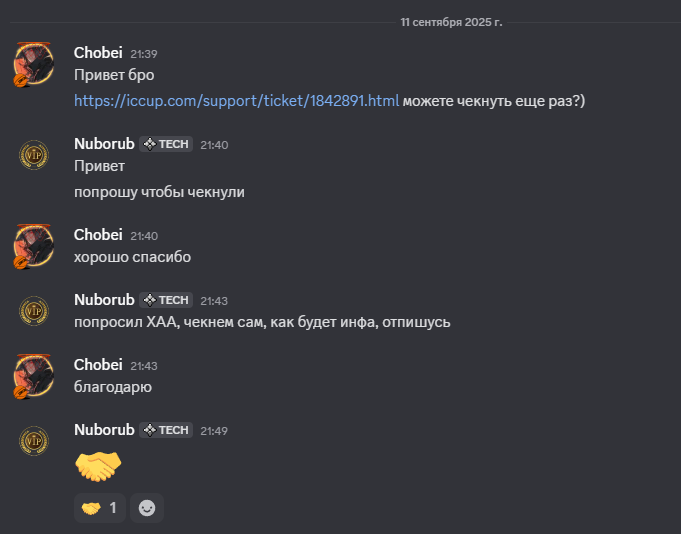Click Chobei's avatar on the 21:39 message
This screenshot has width=681, height=534.
[33, 64]
